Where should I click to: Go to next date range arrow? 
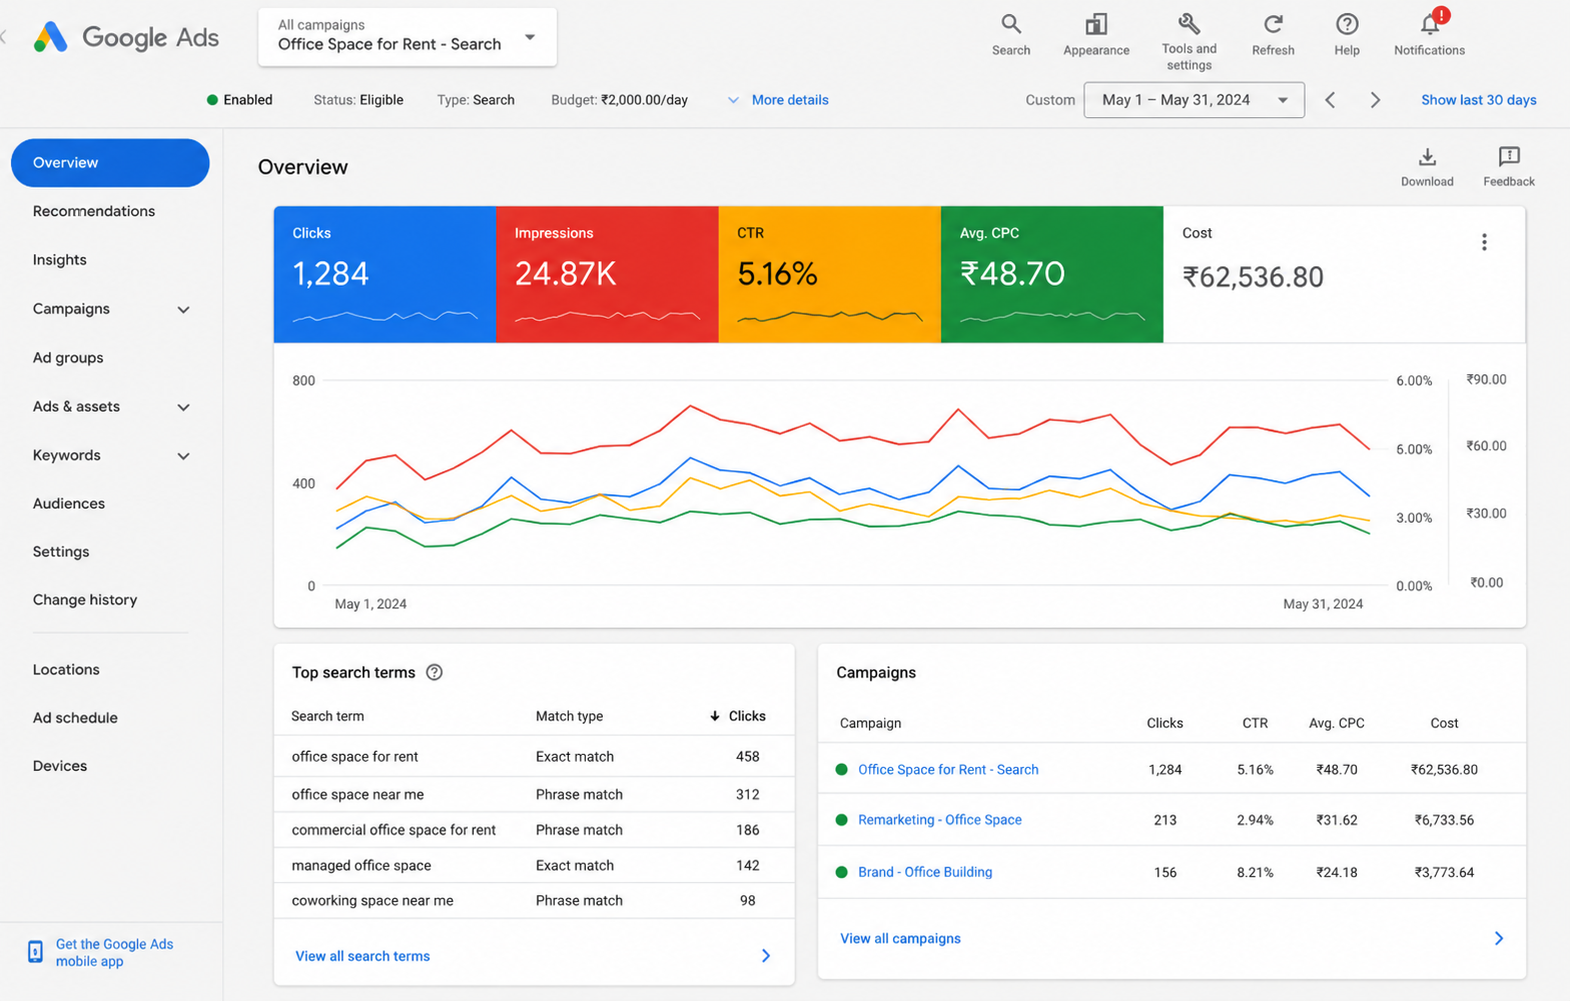click(1375, 100)
